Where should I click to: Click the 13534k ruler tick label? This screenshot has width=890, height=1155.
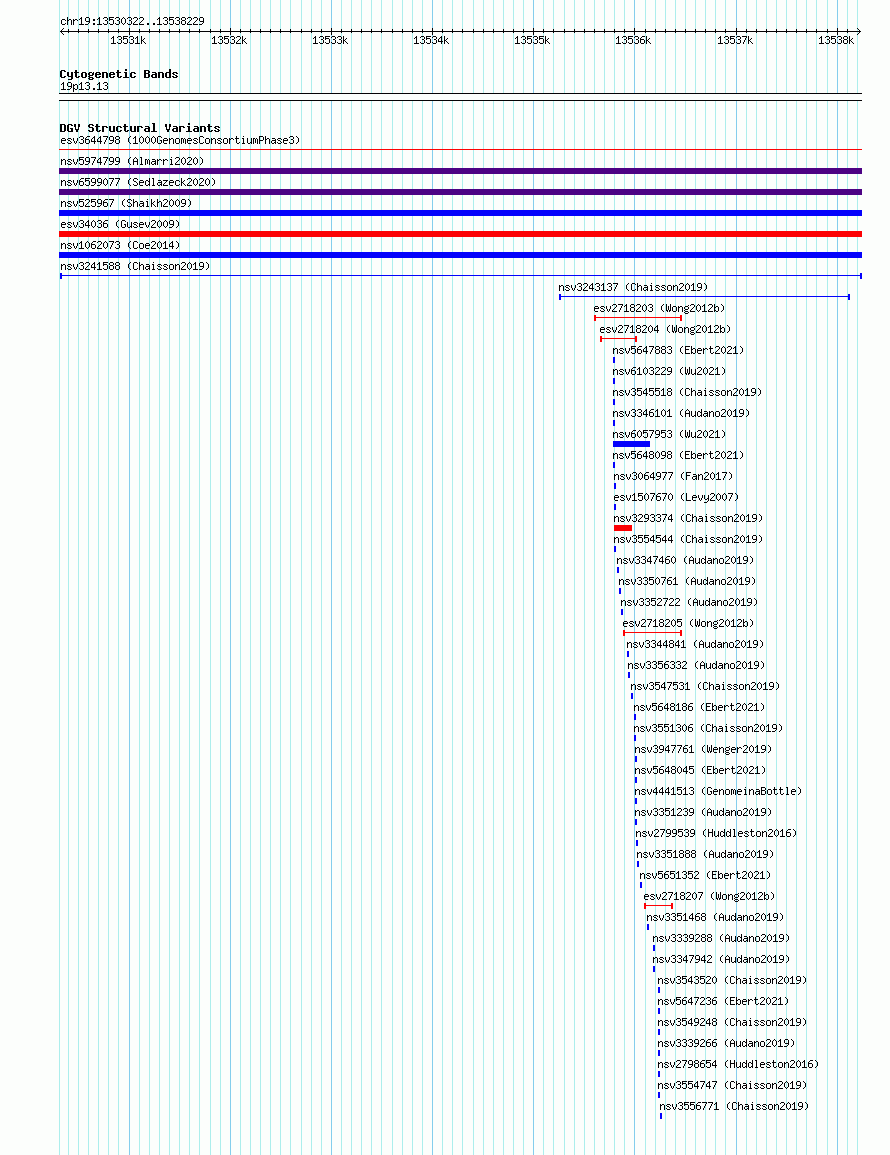[431, 41]
